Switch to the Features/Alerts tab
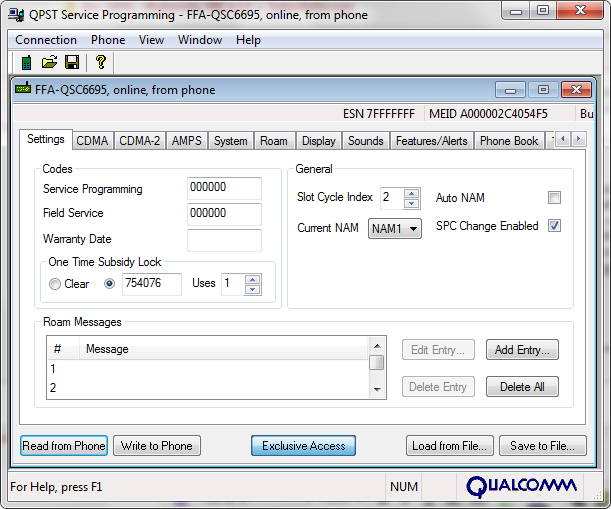 pos(432,141)
